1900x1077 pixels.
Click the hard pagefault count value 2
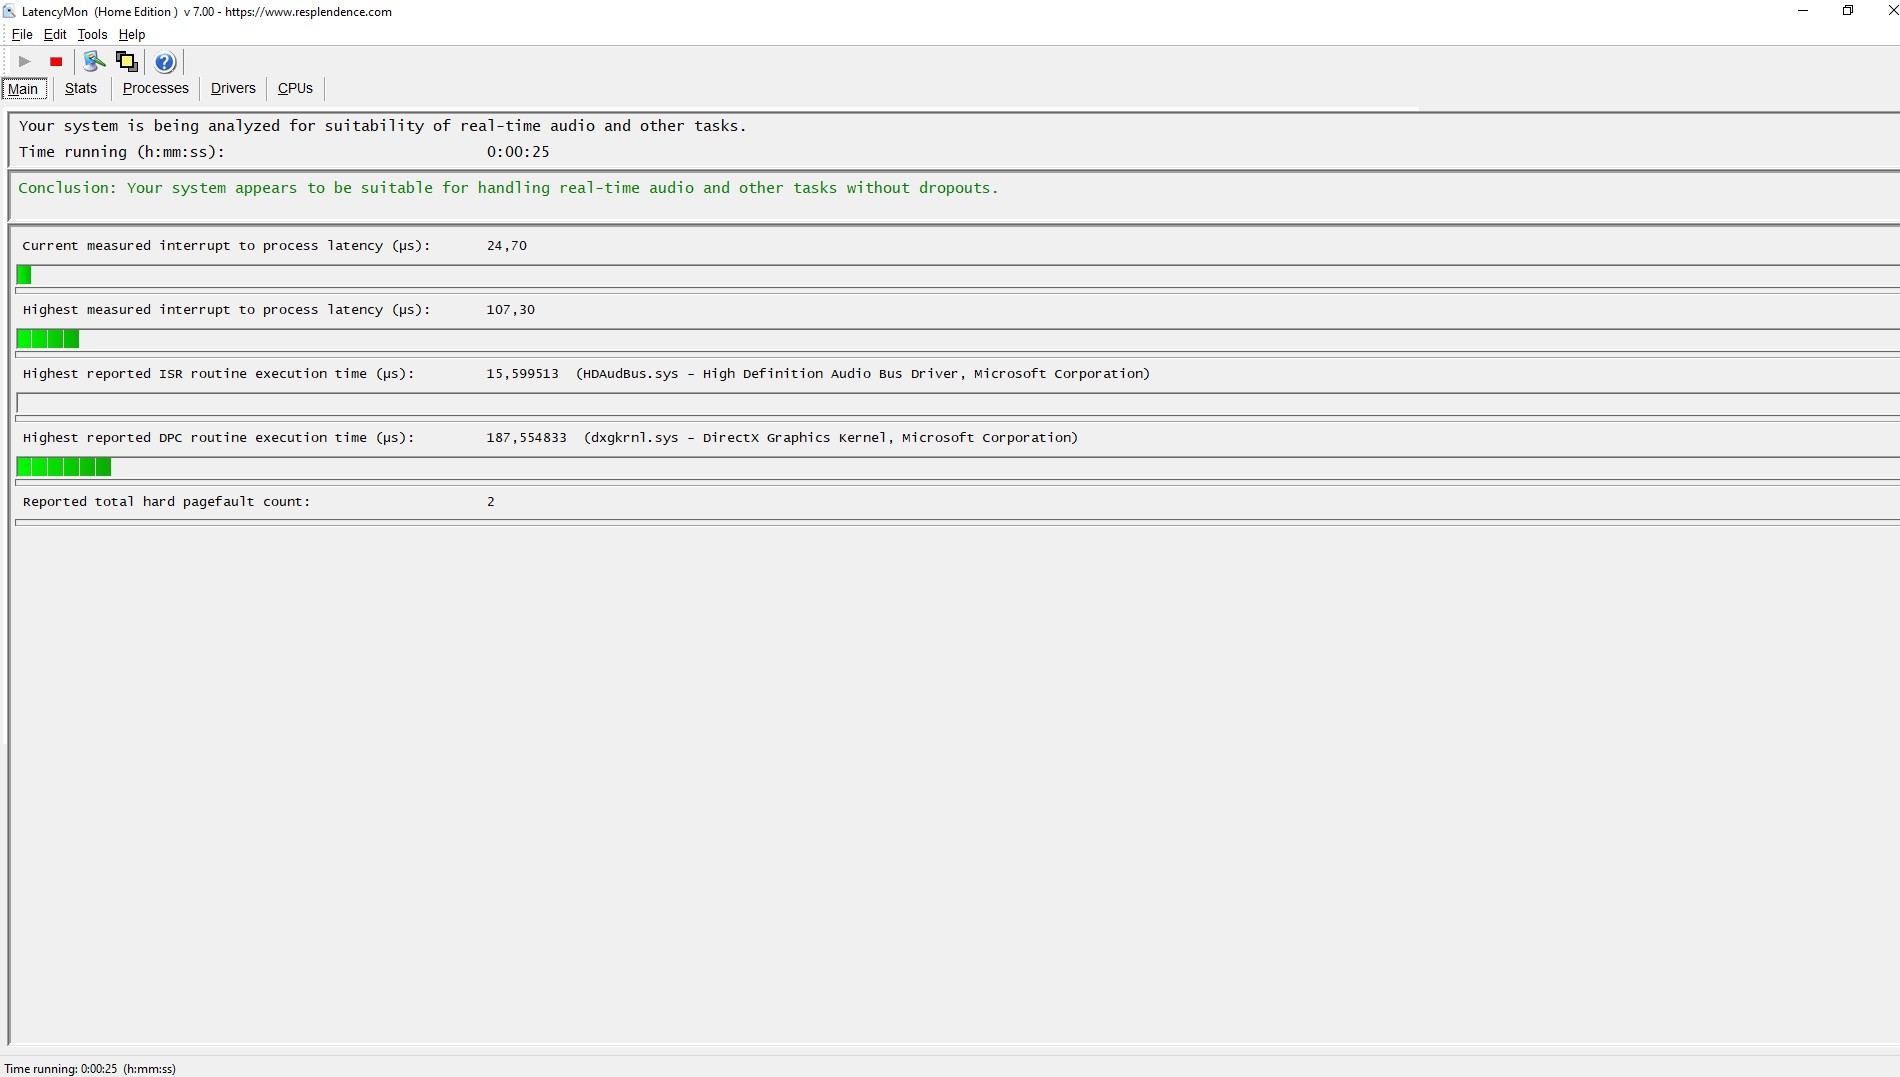[491, 502]
